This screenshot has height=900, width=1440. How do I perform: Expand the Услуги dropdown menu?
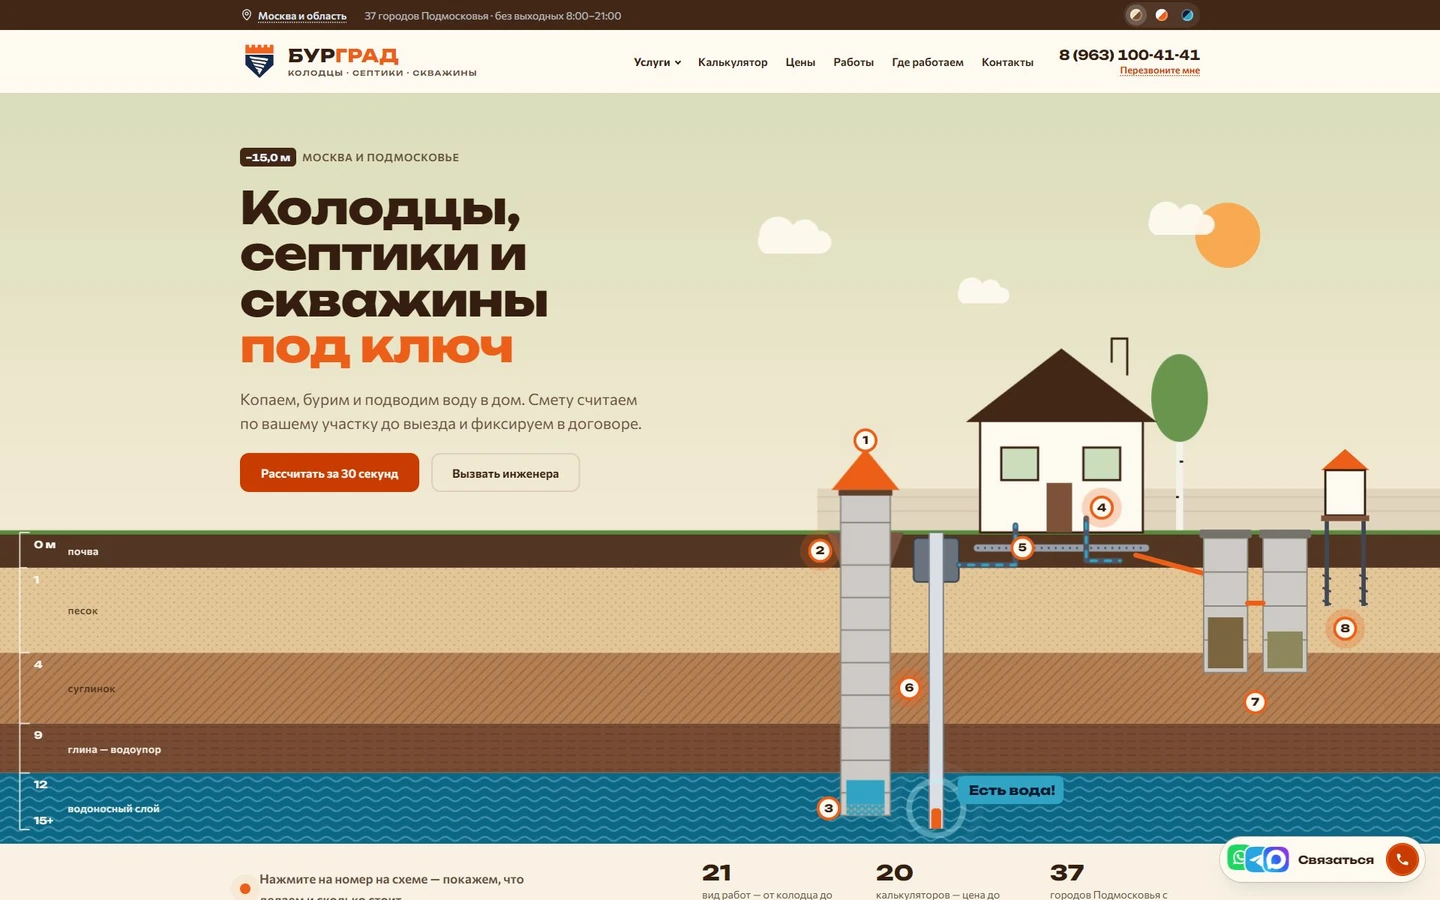(657, 62)
